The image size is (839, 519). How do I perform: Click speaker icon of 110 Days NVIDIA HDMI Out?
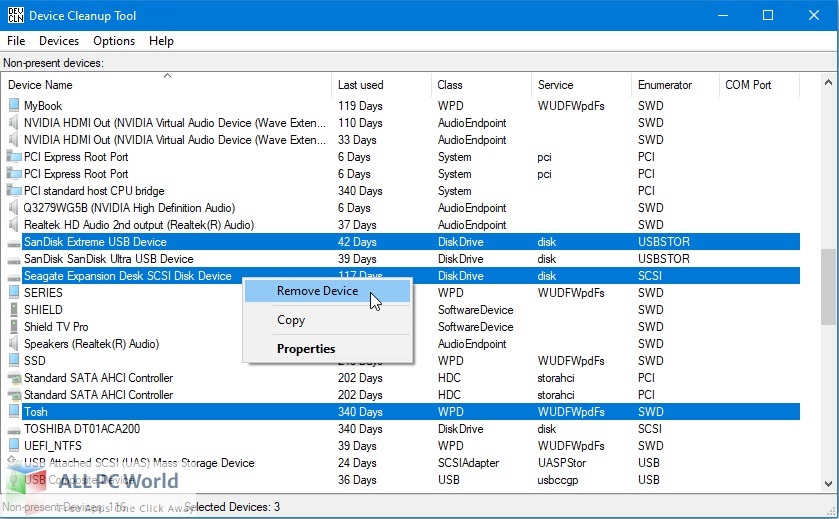(x=14, y=123)
